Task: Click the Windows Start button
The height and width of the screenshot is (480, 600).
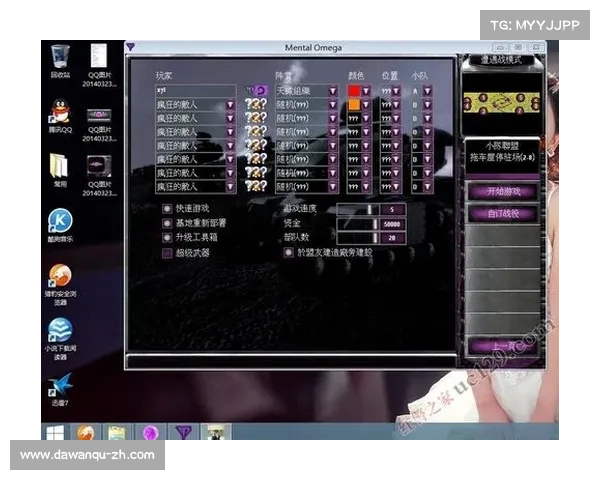Action: [55, 433]
